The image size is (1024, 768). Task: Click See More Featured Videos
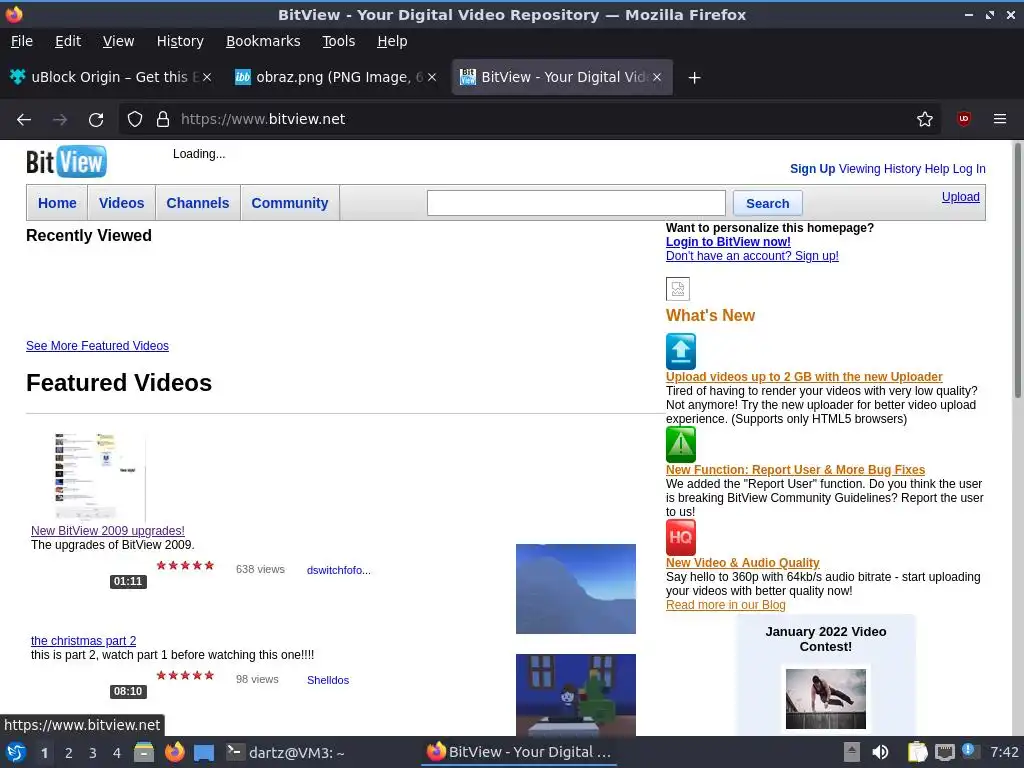[x=97, y=345]
